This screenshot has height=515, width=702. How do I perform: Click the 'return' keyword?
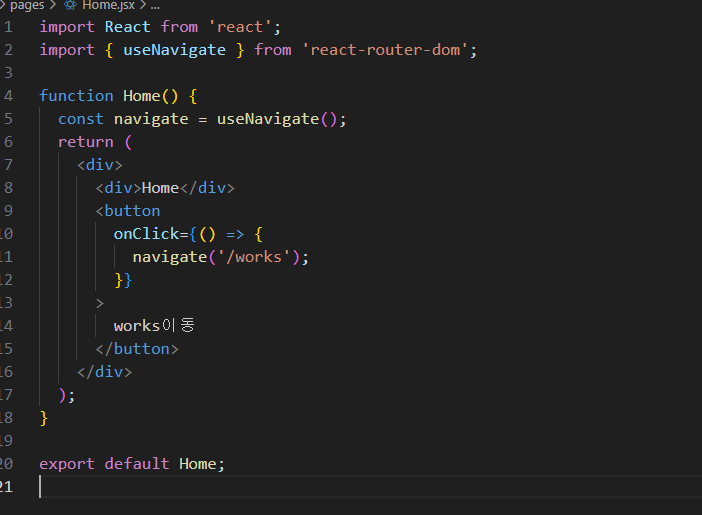click(86, 142)
